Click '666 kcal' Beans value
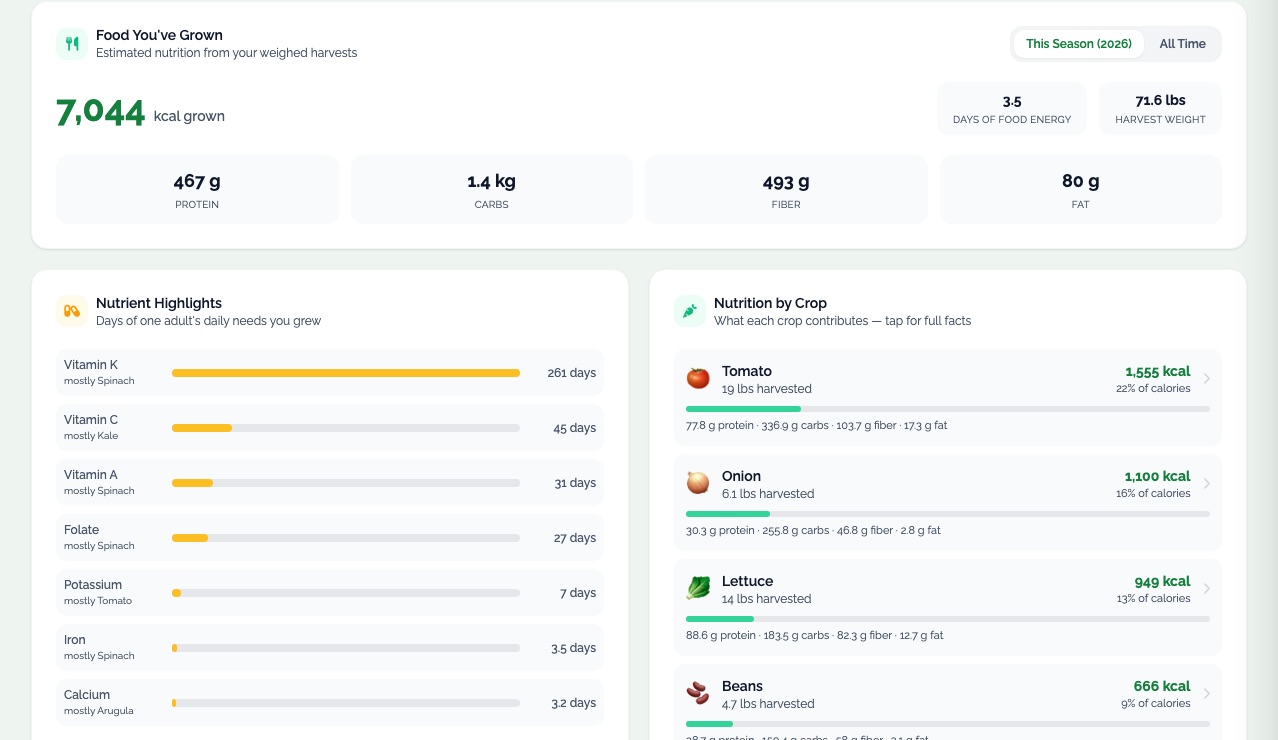Image resolution: width=1278 pixels, height=740 pixels. tap(1163, 686)
